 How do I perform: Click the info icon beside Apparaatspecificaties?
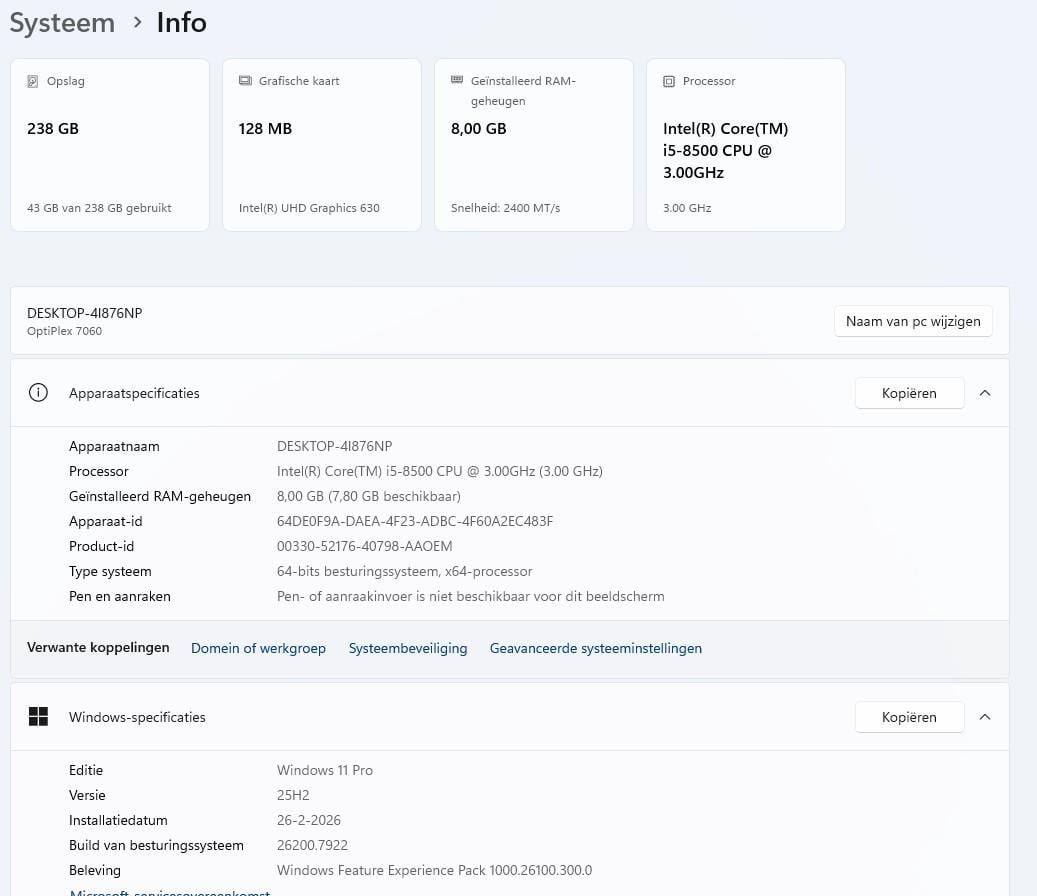click(38, 393)
